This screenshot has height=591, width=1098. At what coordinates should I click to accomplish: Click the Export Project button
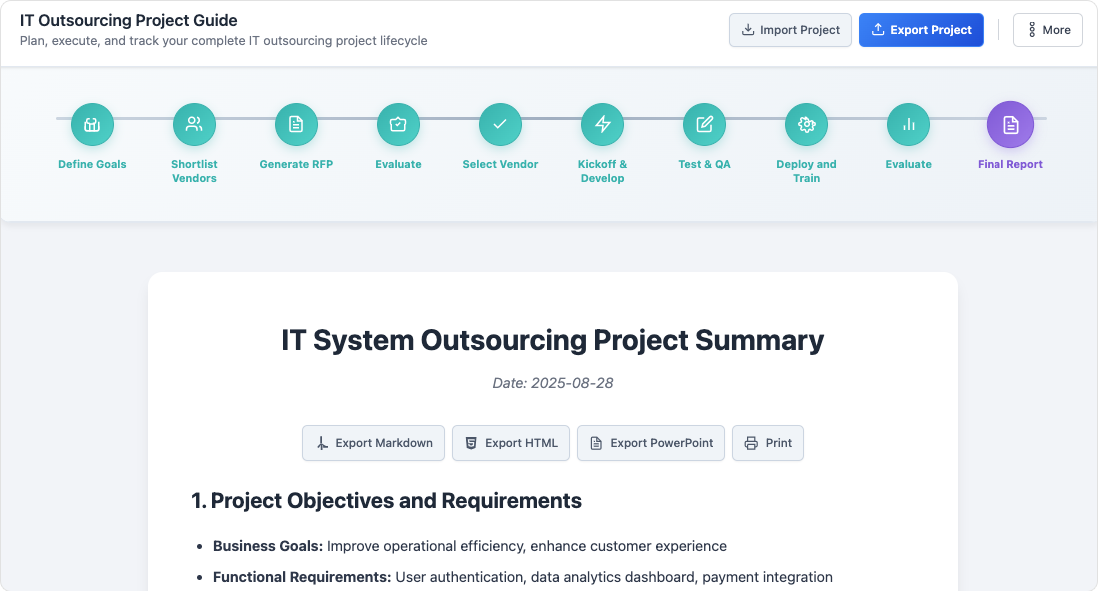coord(922,30)
